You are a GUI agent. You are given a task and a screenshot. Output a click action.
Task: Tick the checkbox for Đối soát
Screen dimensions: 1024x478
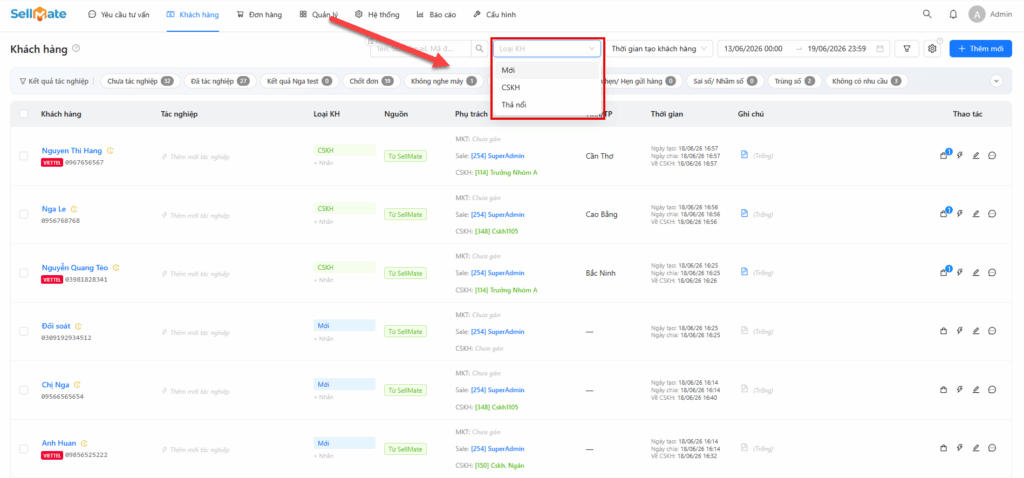24,331
